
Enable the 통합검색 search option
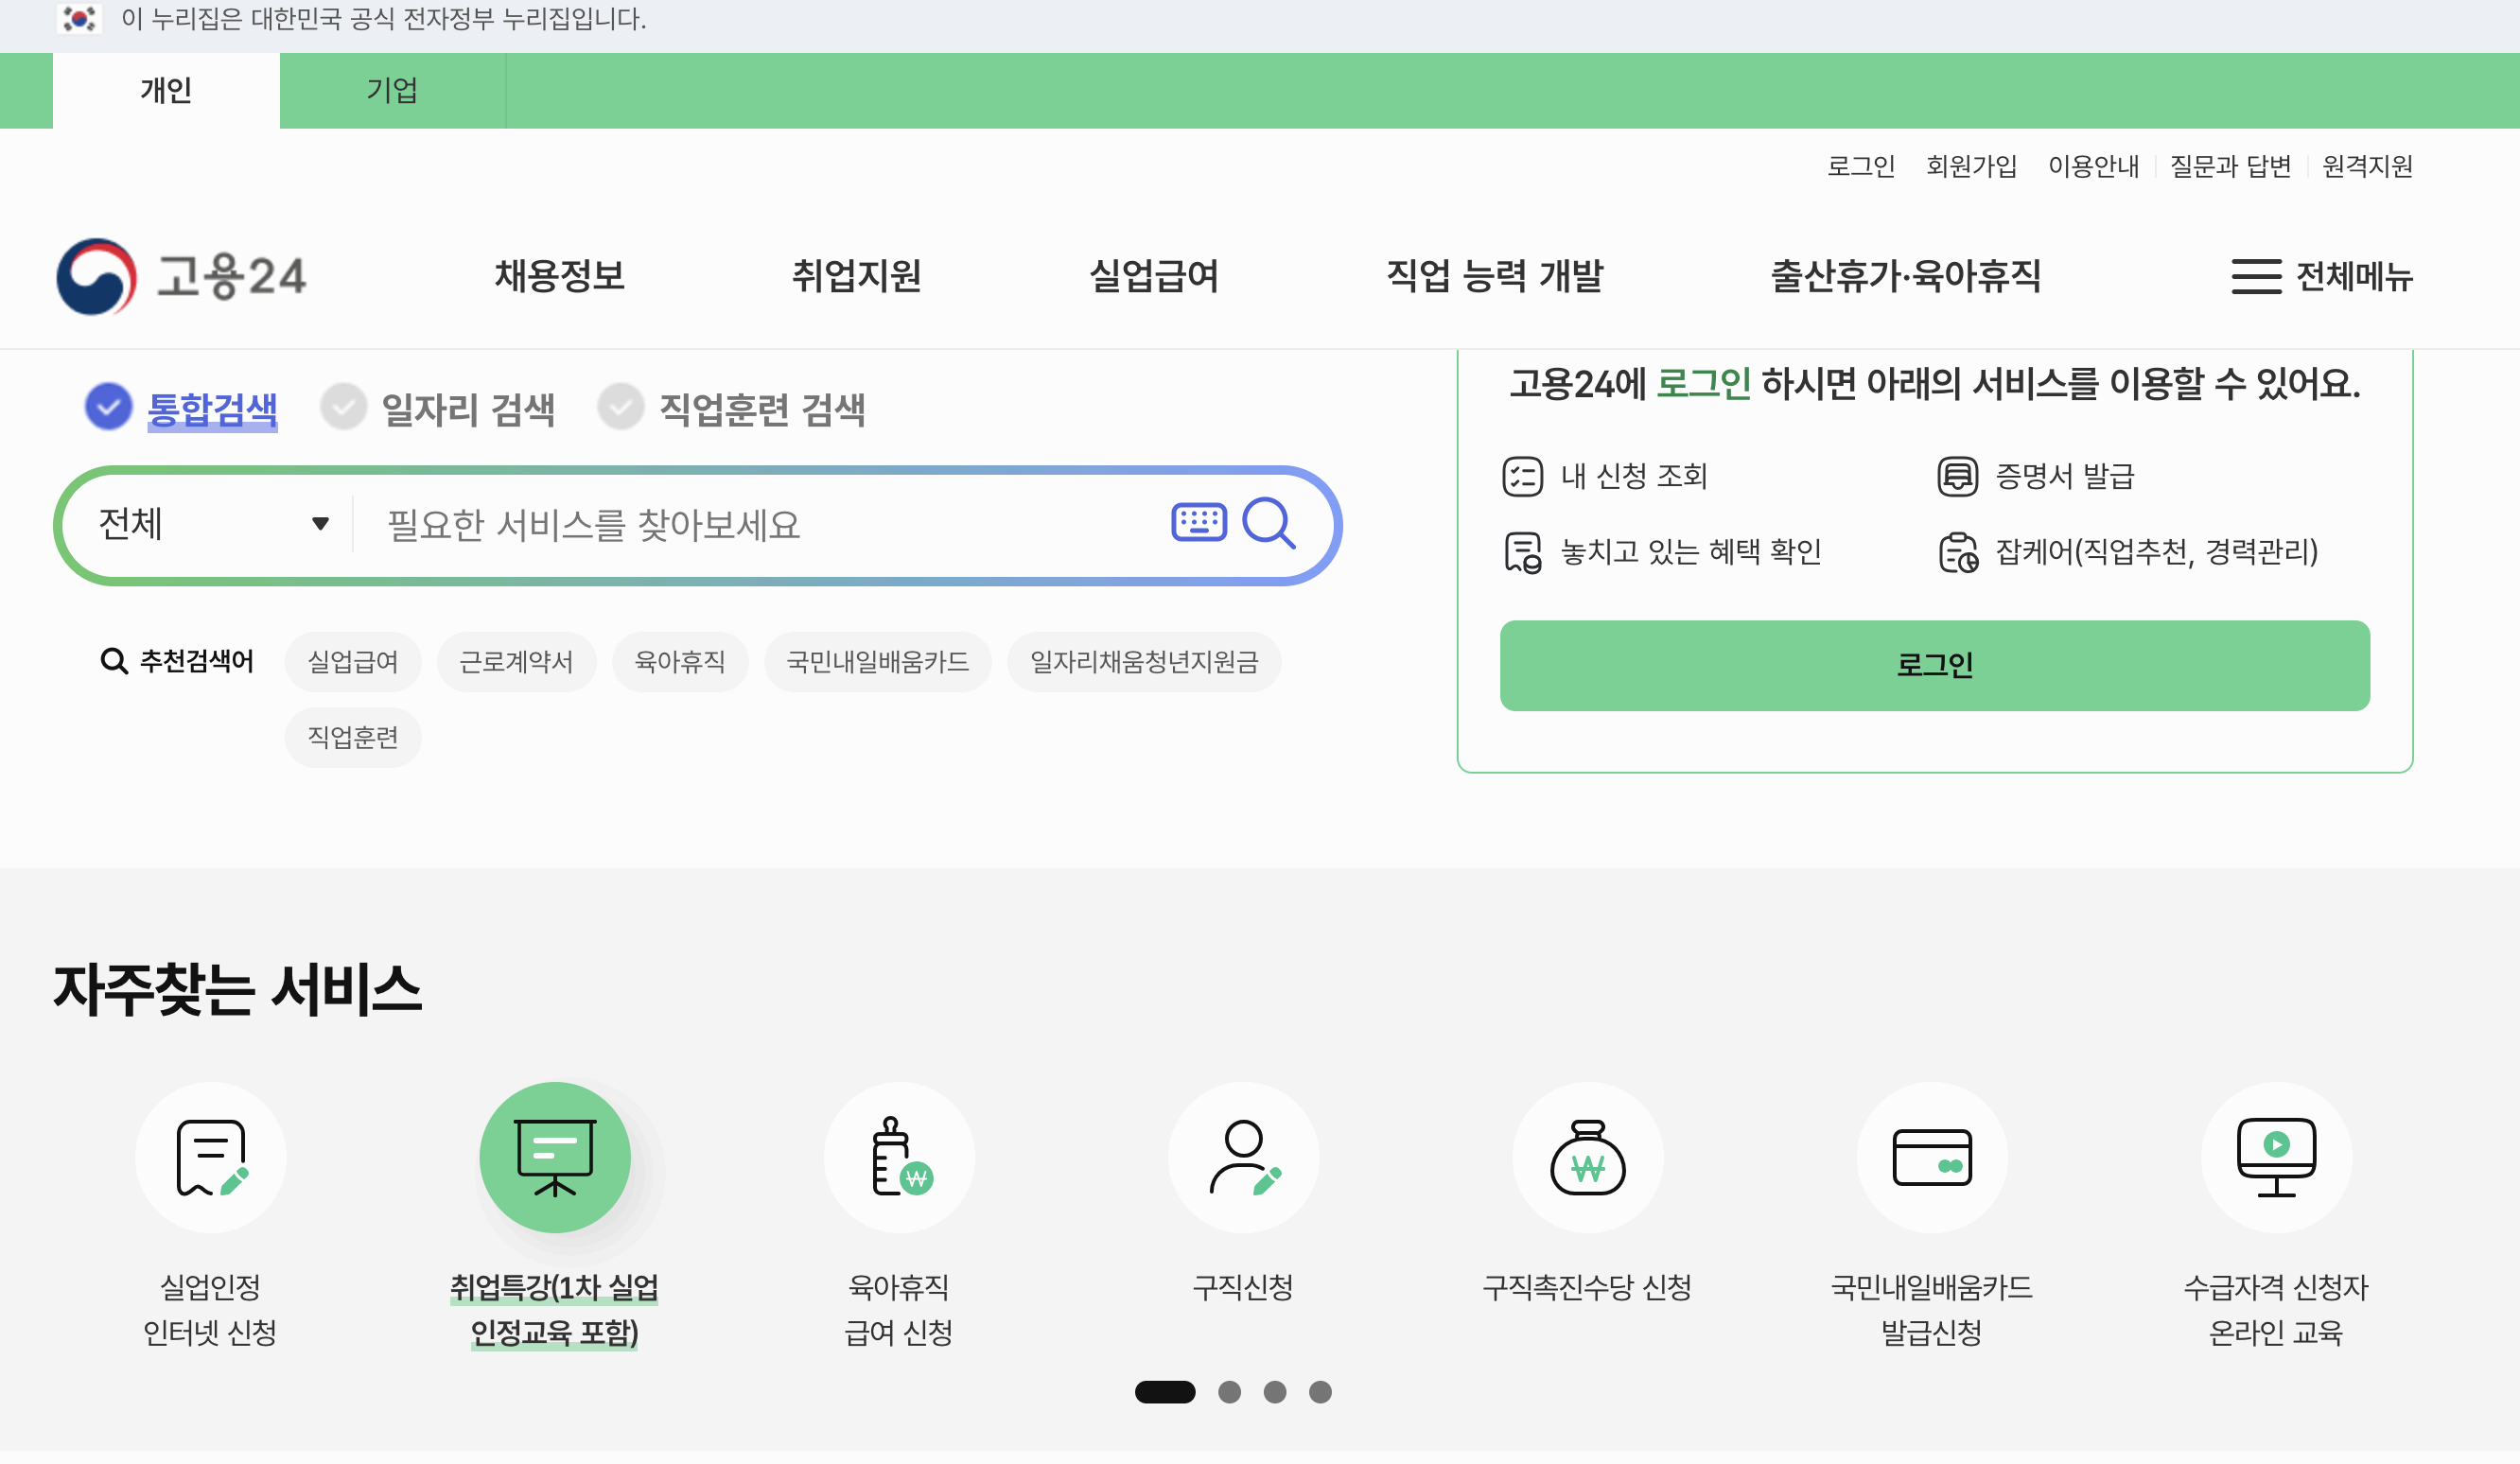click(x=108, y=406)
